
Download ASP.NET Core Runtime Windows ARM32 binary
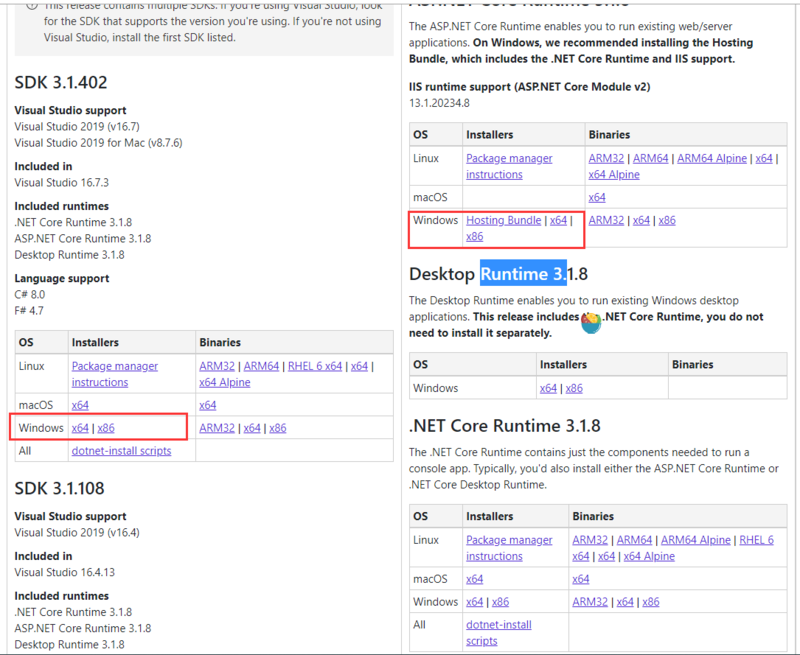[606, 221]
